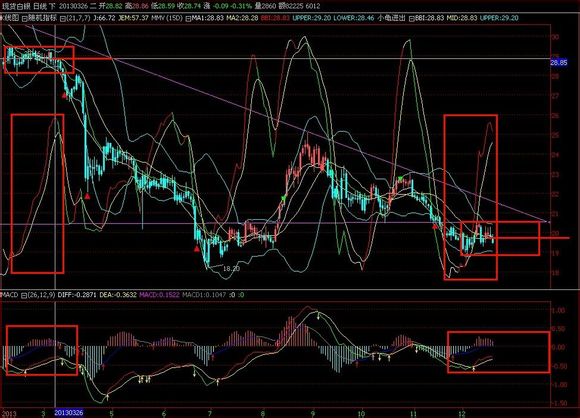
Task: Click month 7 on the time axis
Action: (210, 413)
